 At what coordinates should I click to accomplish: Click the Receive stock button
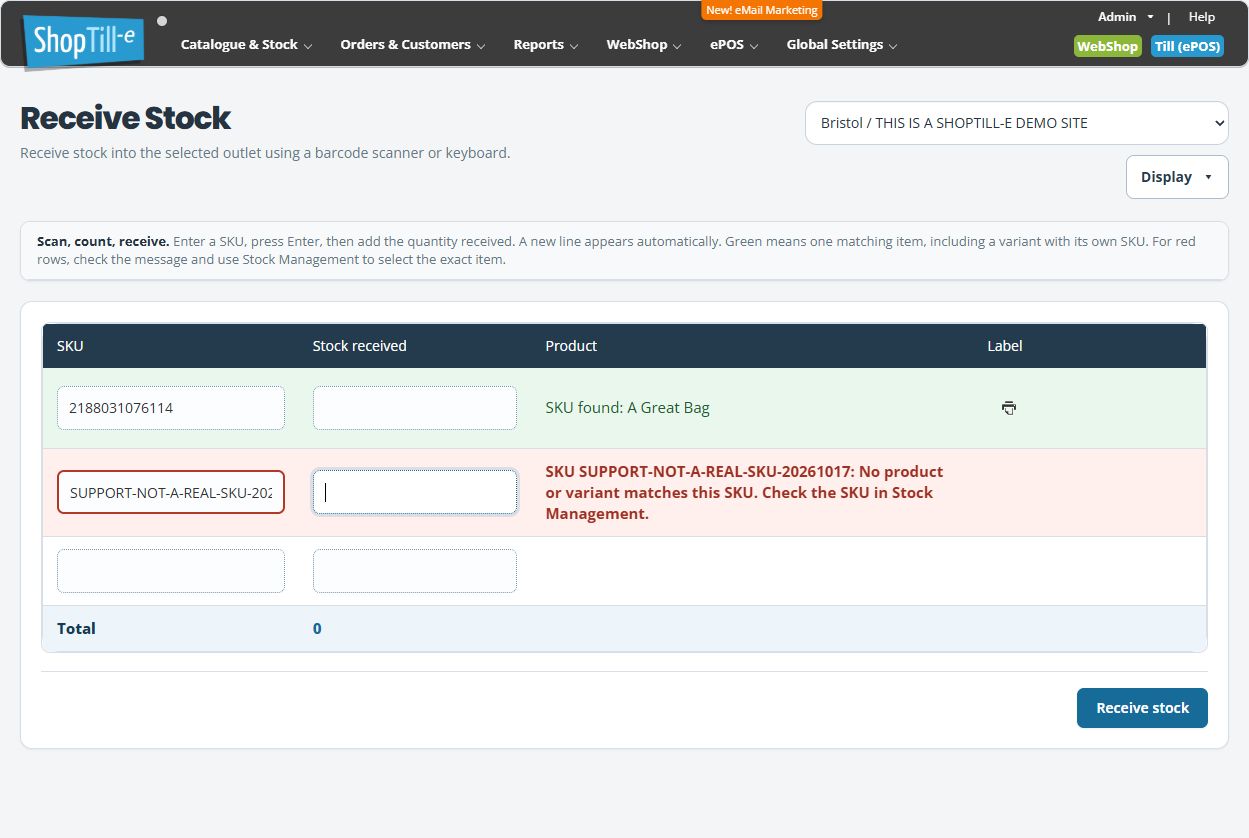(x=1142, y=708)
